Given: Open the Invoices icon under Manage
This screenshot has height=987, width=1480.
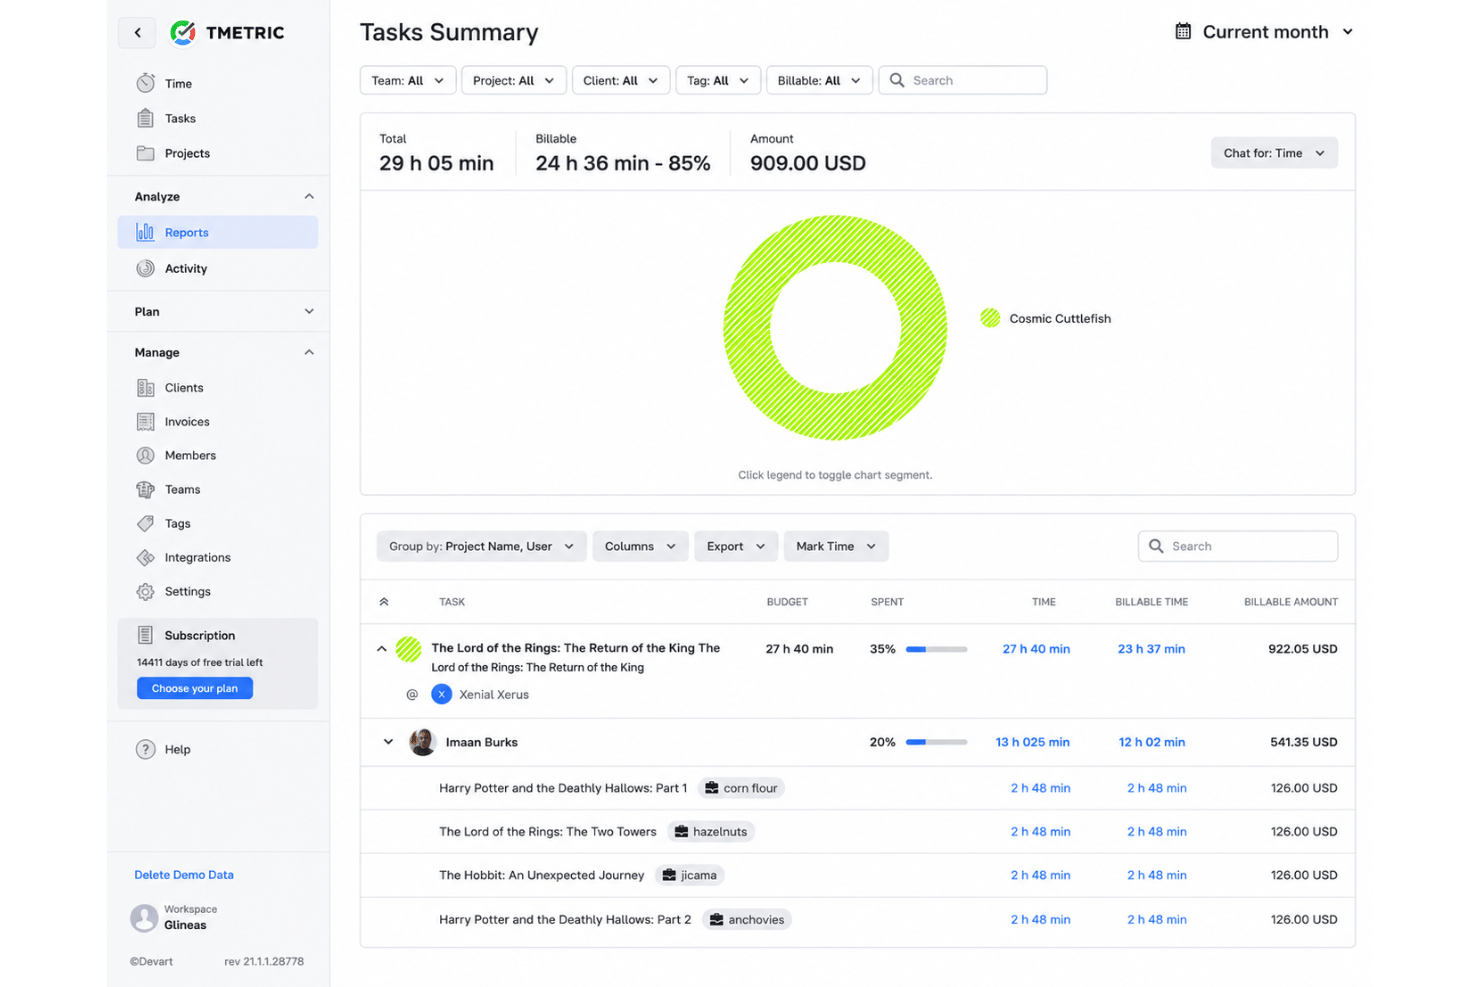Looking at the screenshot, I should 146,422.
